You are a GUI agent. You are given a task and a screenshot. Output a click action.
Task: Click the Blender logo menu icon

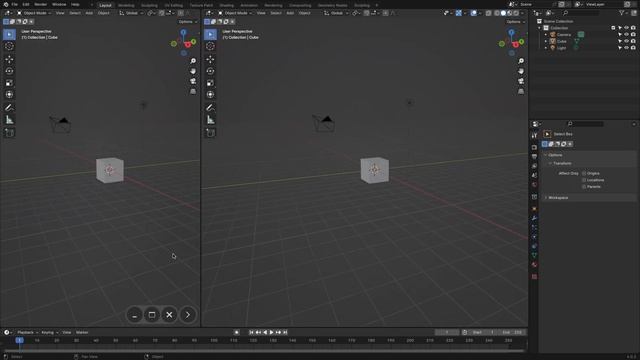coord(5,4)
